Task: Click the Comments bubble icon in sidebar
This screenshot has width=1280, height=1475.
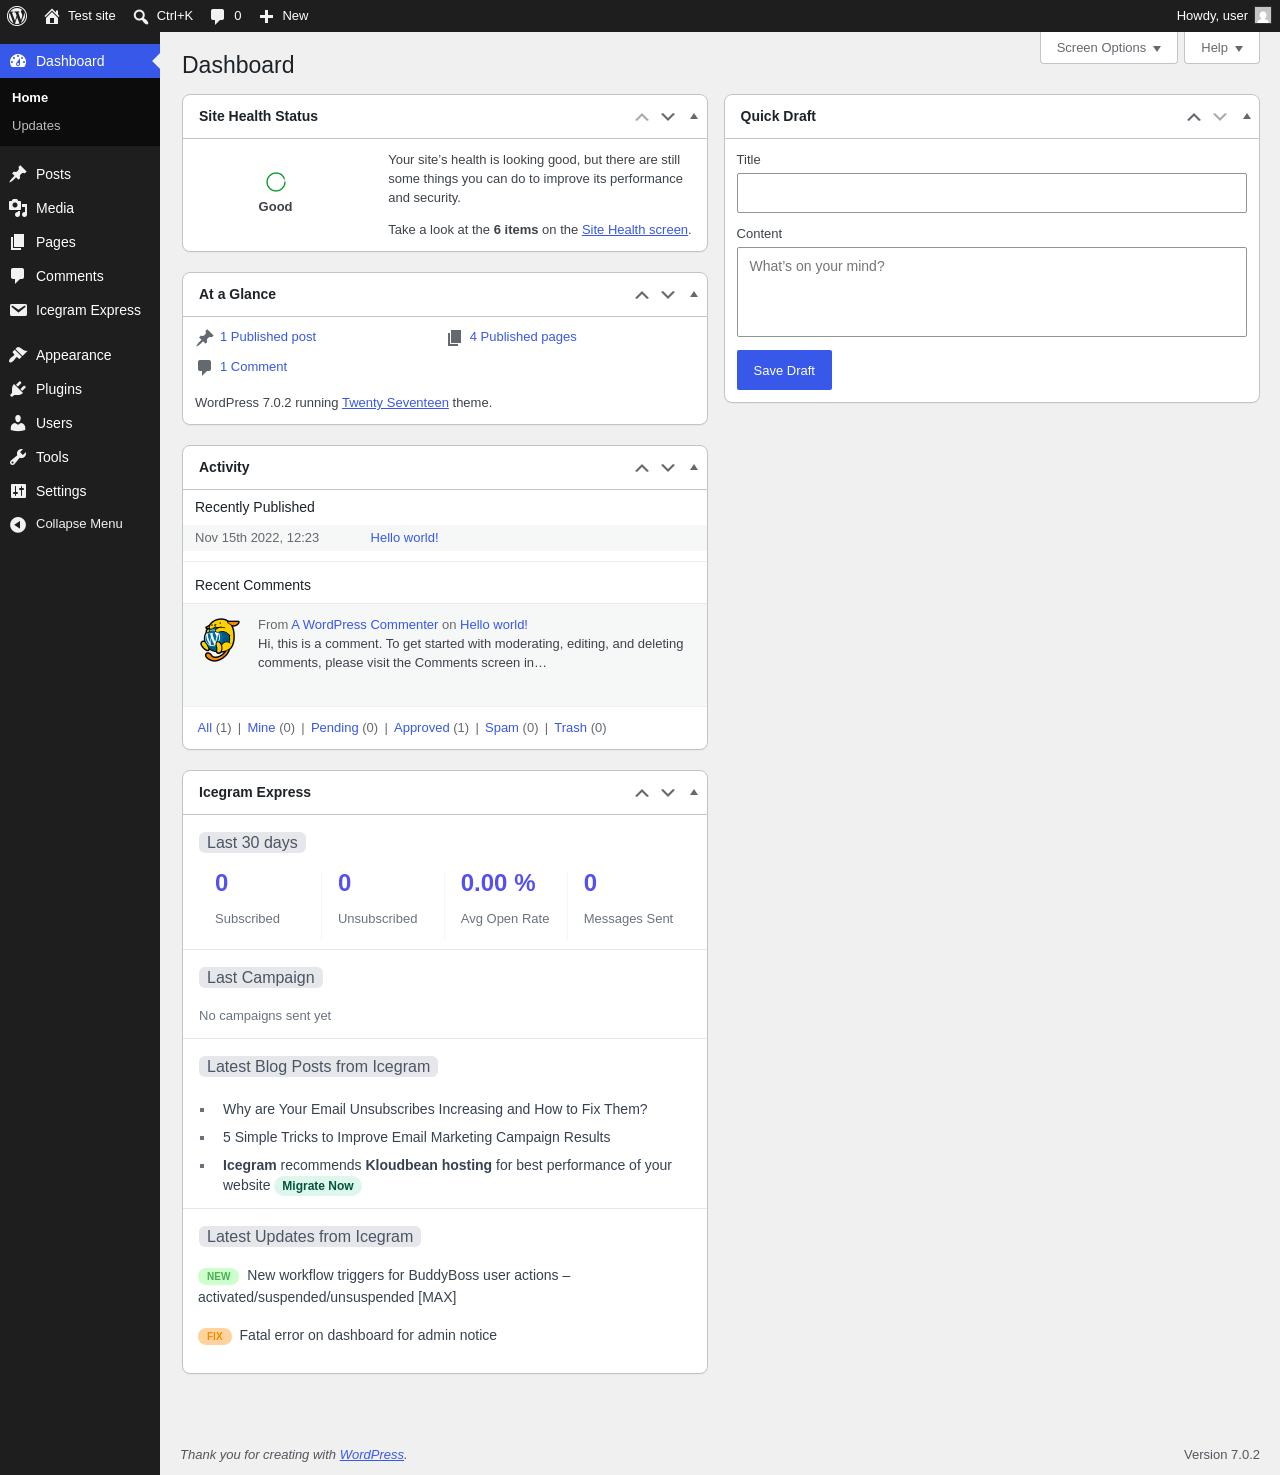Action: (18, 276)
